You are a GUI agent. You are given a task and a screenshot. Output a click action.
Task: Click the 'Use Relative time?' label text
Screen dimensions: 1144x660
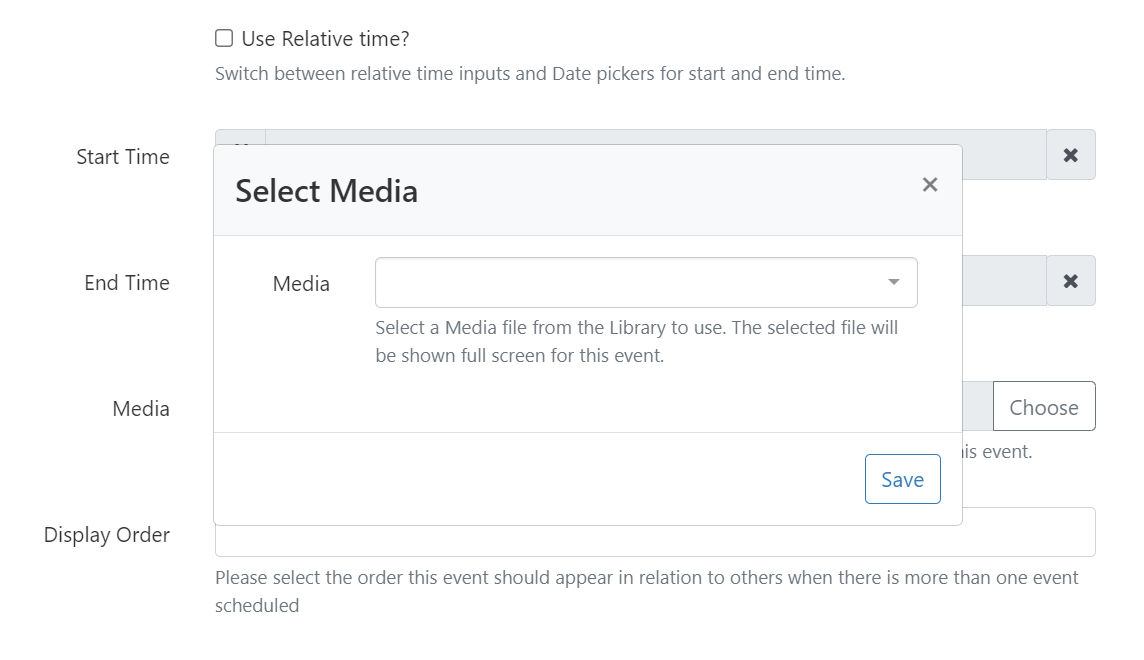(325, 39)
